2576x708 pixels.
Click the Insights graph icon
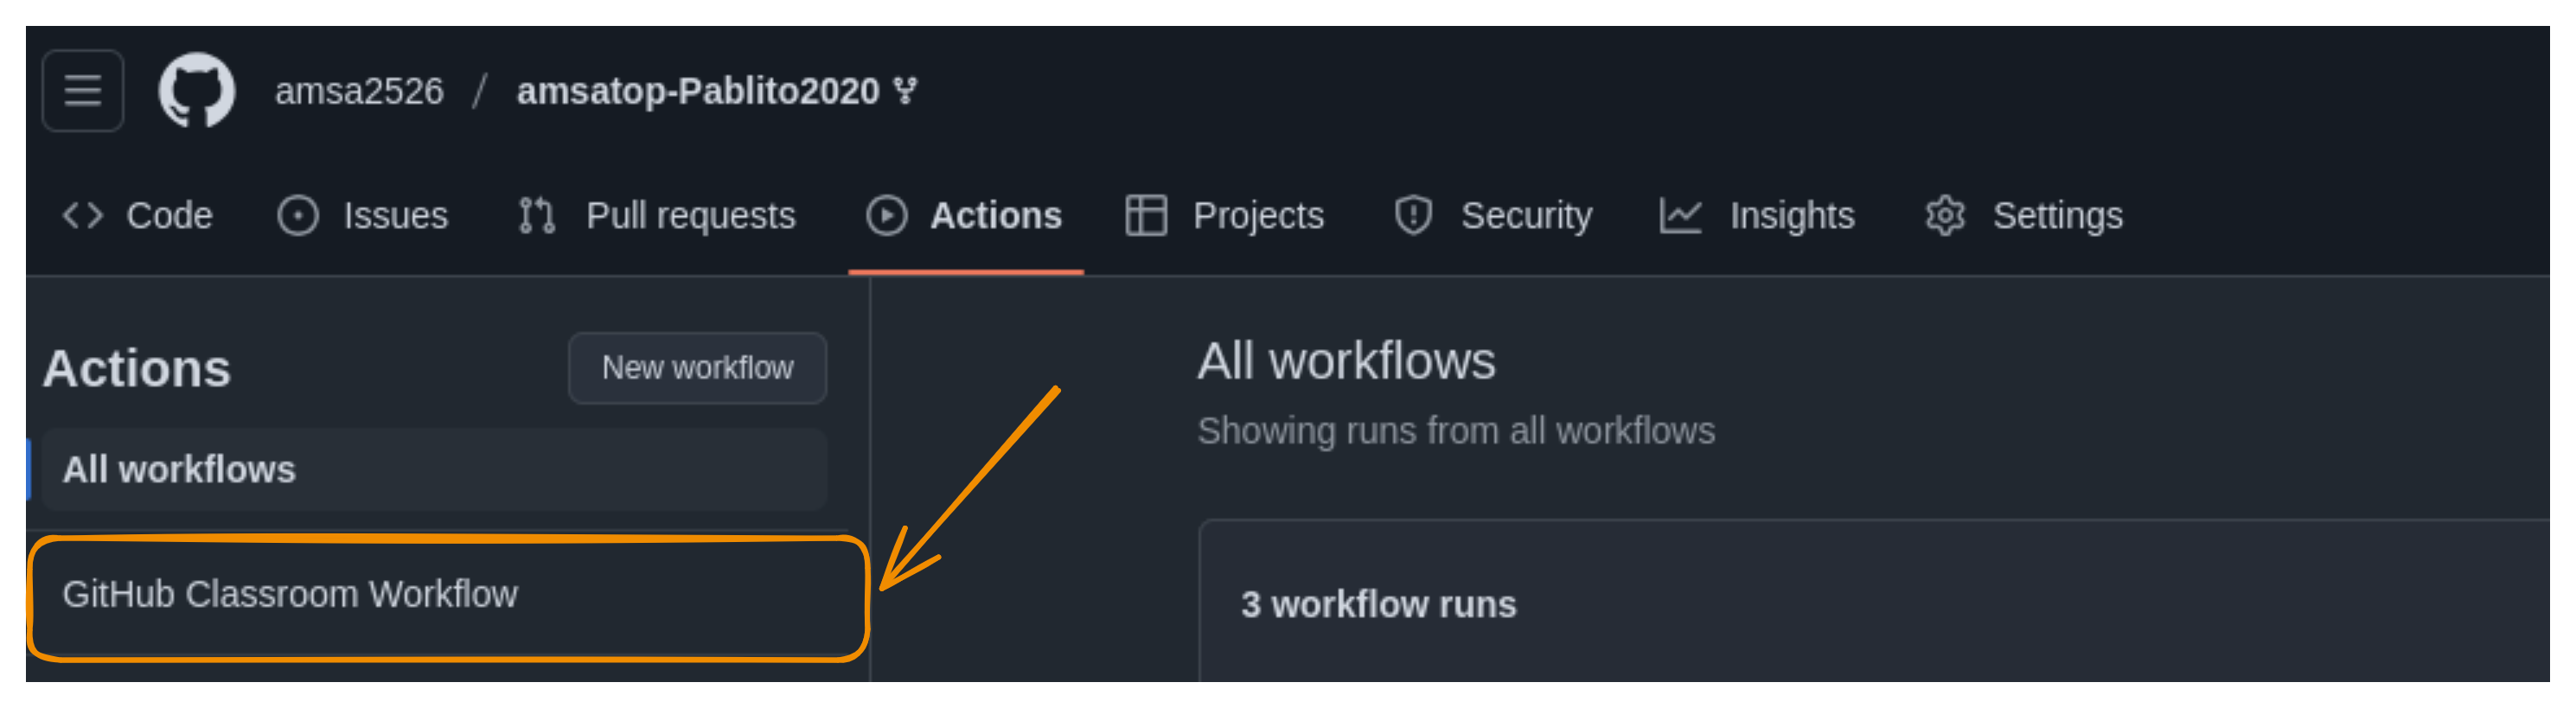[x=1680, y=216]
